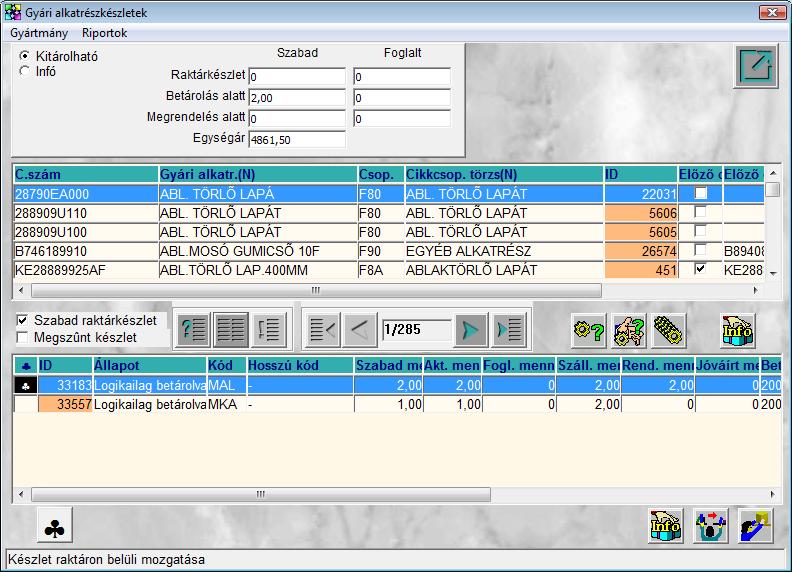Sort by C.szám column header
Screen dimensions: 792x572
click(x=86, y=174)
